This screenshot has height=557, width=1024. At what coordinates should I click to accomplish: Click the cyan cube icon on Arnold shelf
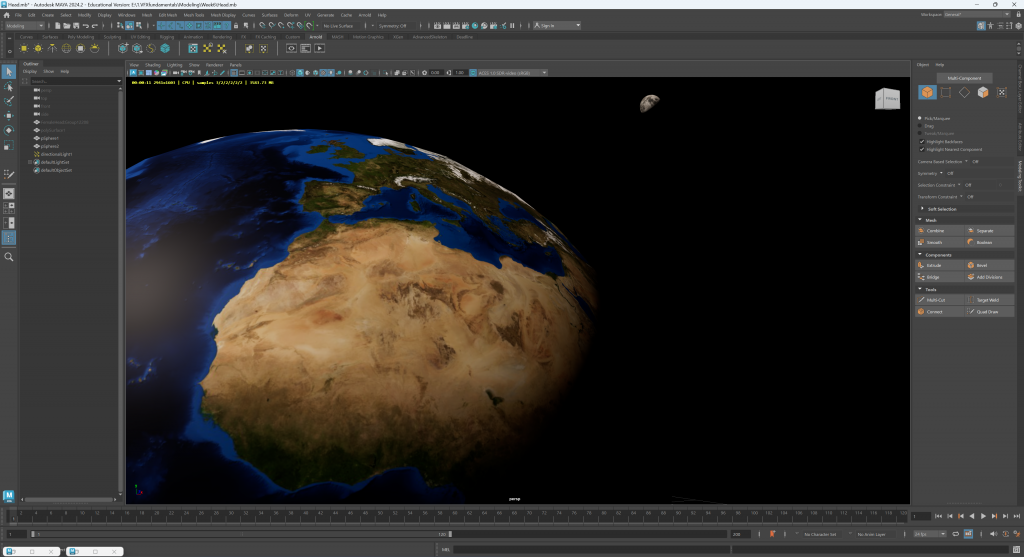pos(165,48)
